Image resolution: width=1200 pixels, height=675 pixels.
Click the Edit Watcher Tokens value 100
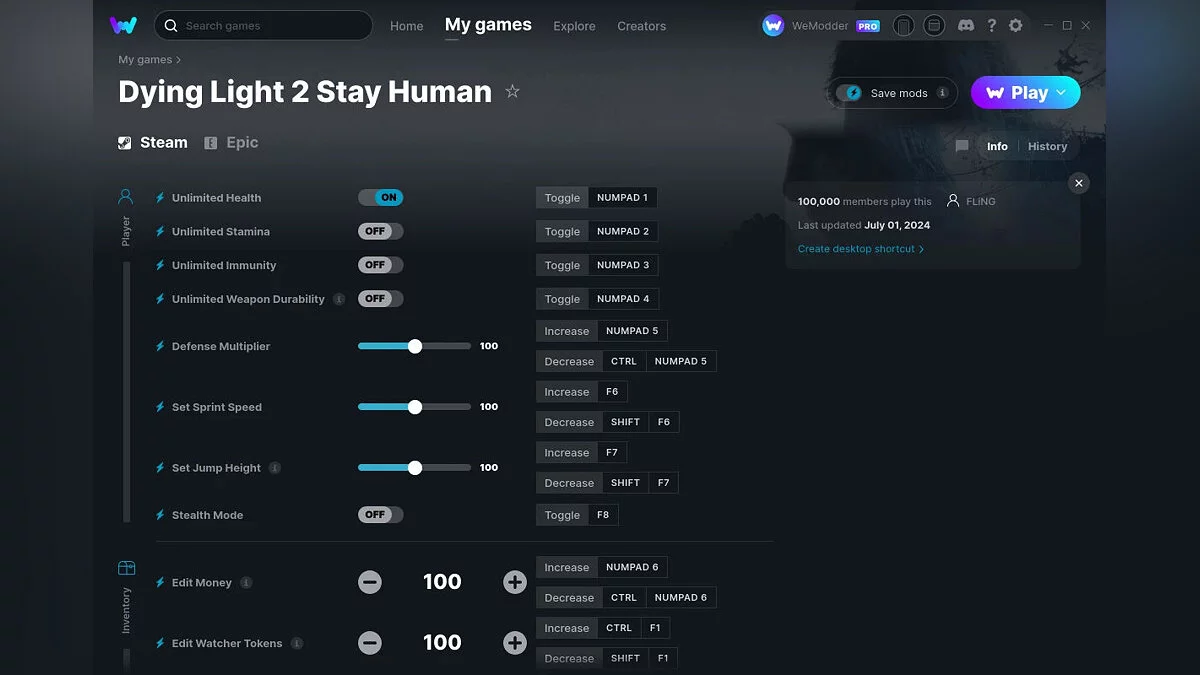(442, 643)
